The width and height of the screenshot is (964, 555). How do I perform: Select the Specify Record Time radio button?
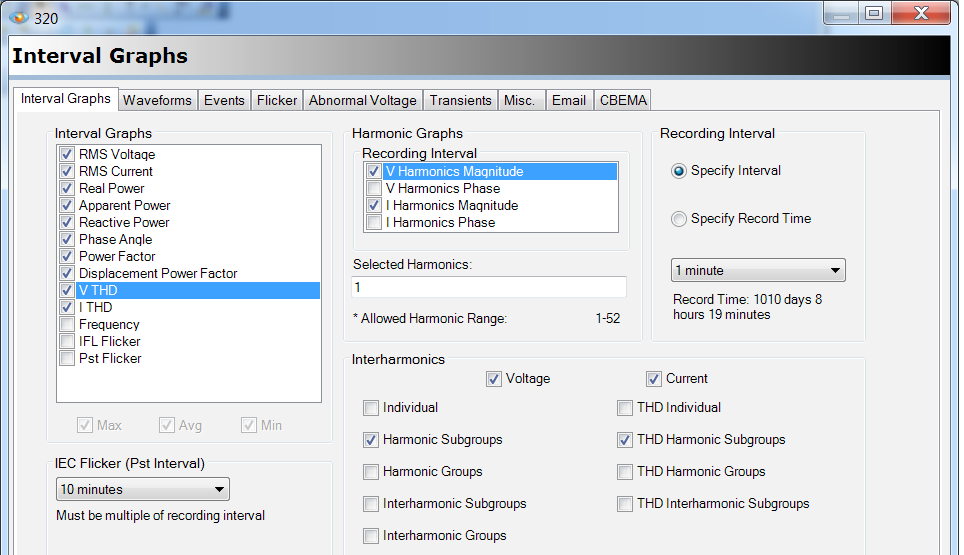coord(678,219)
